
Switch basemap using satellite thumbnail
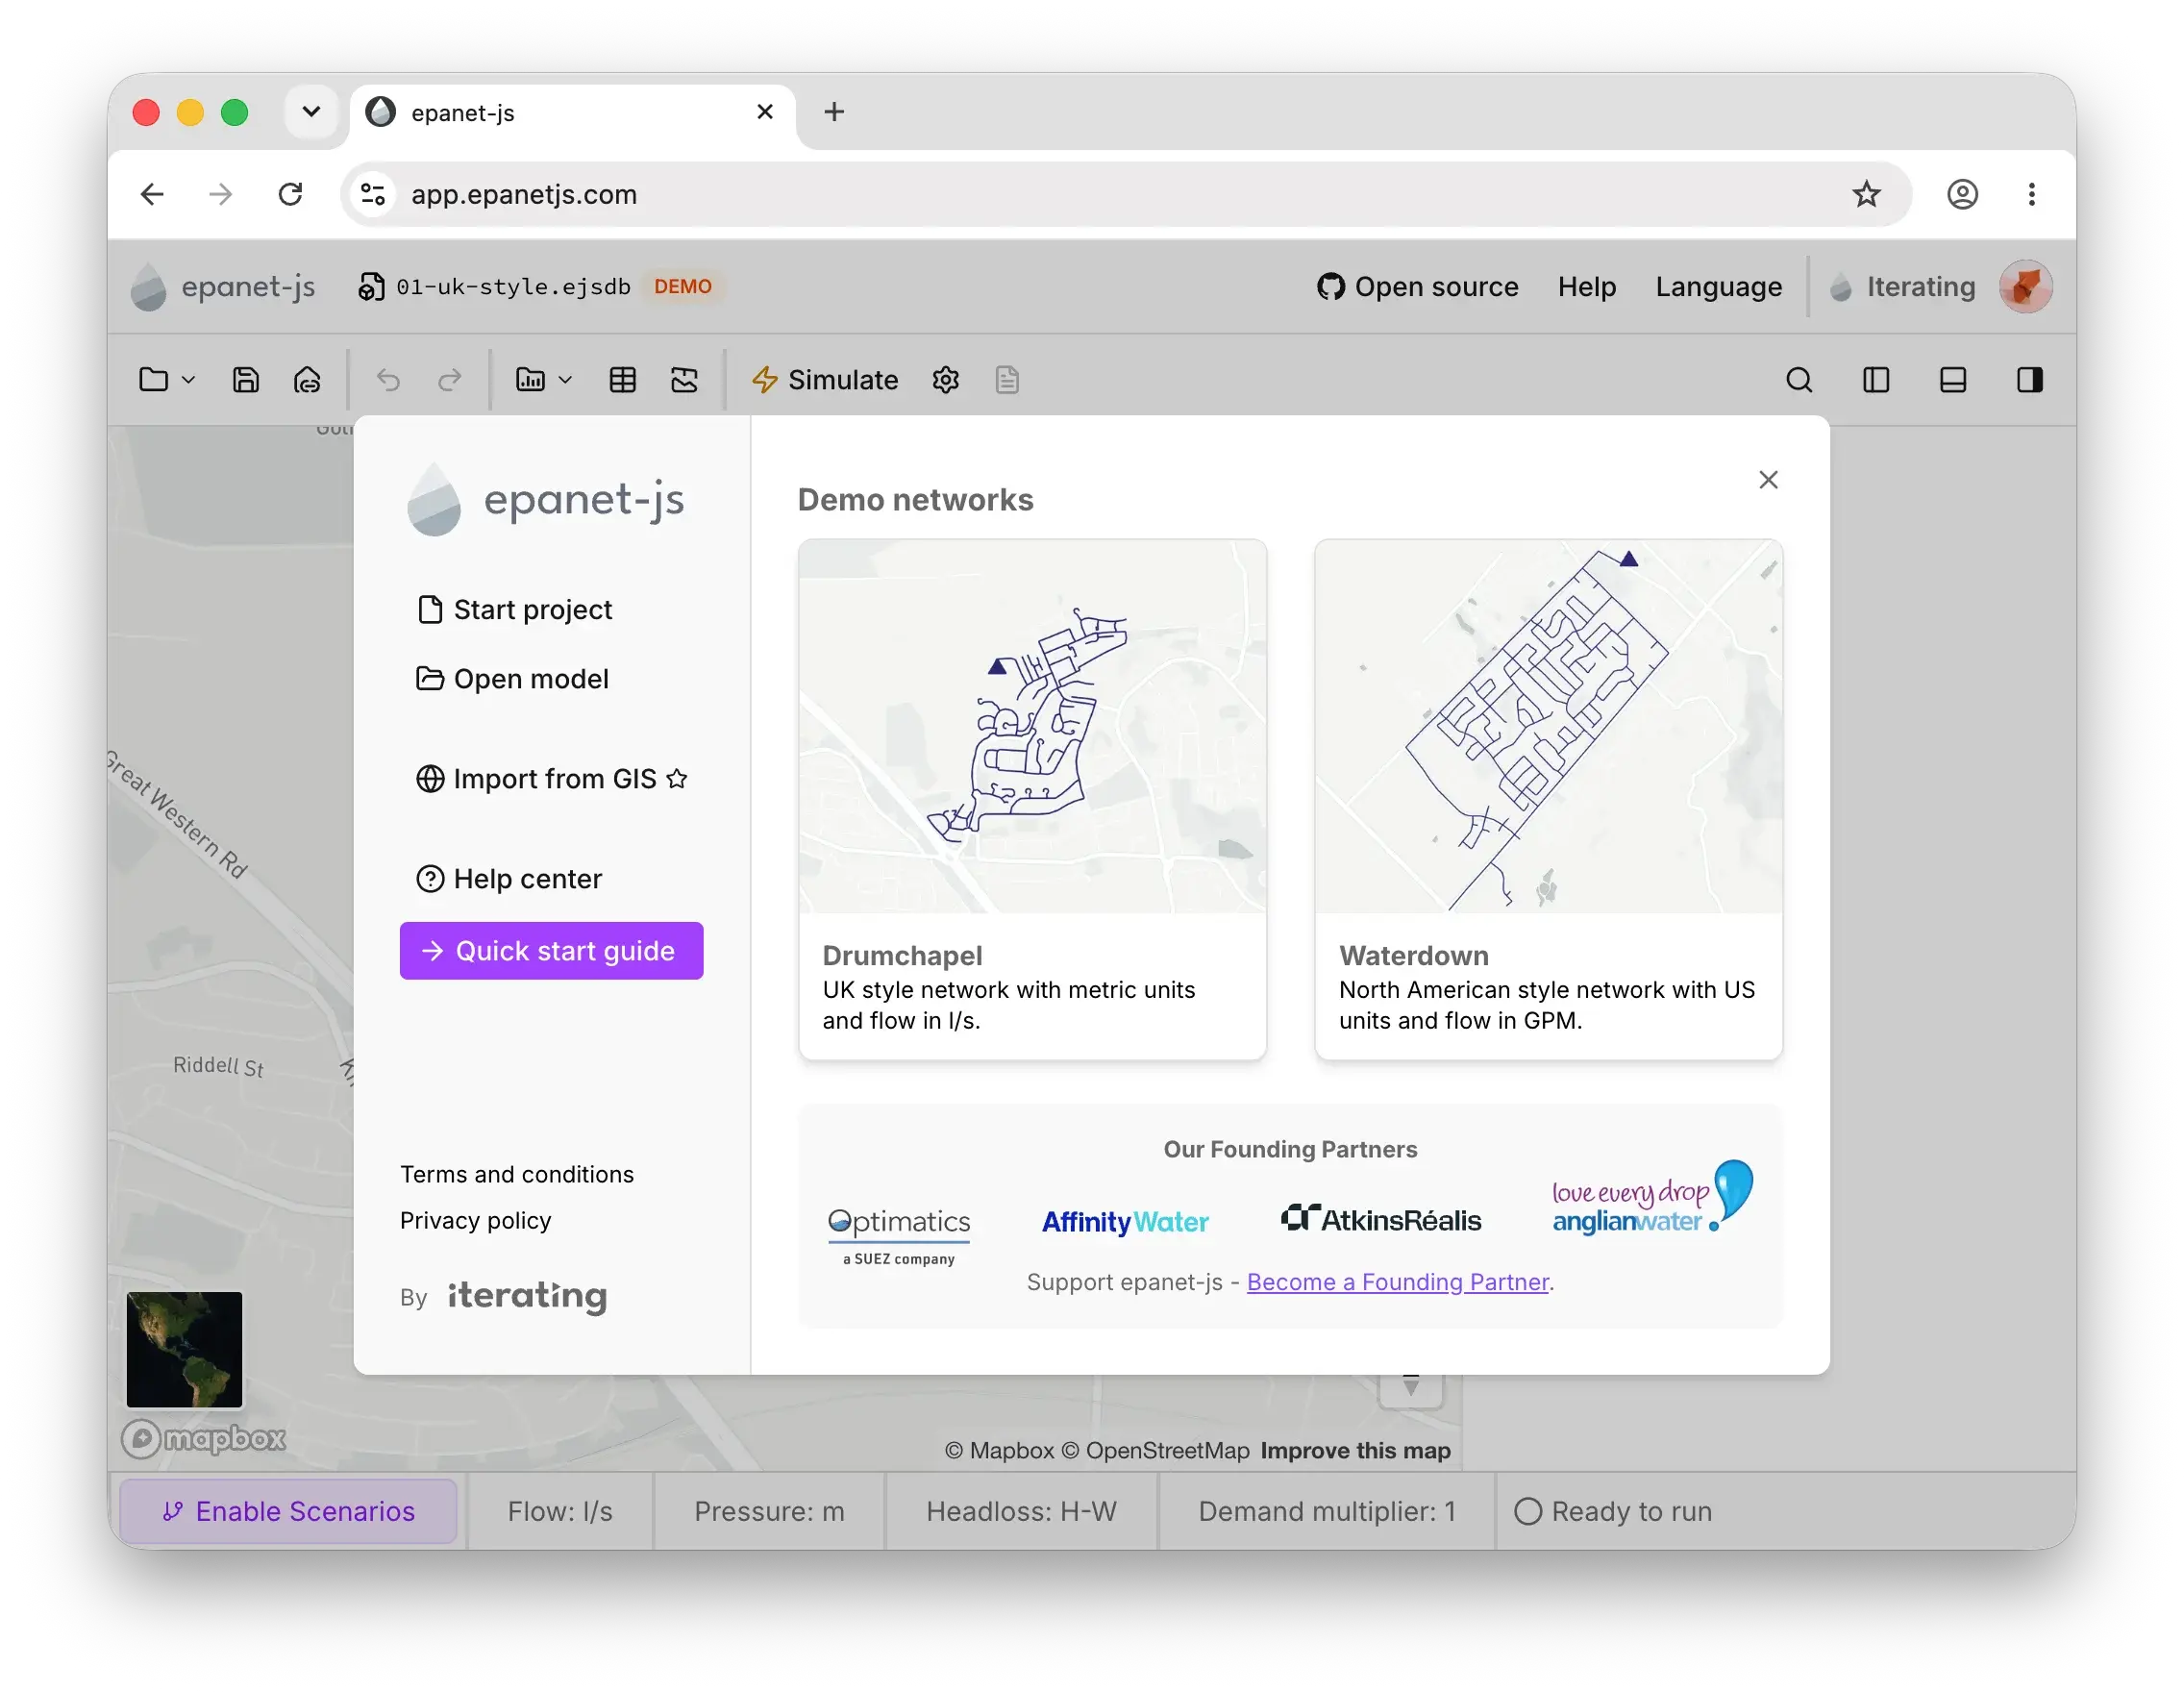point(184,1349)
